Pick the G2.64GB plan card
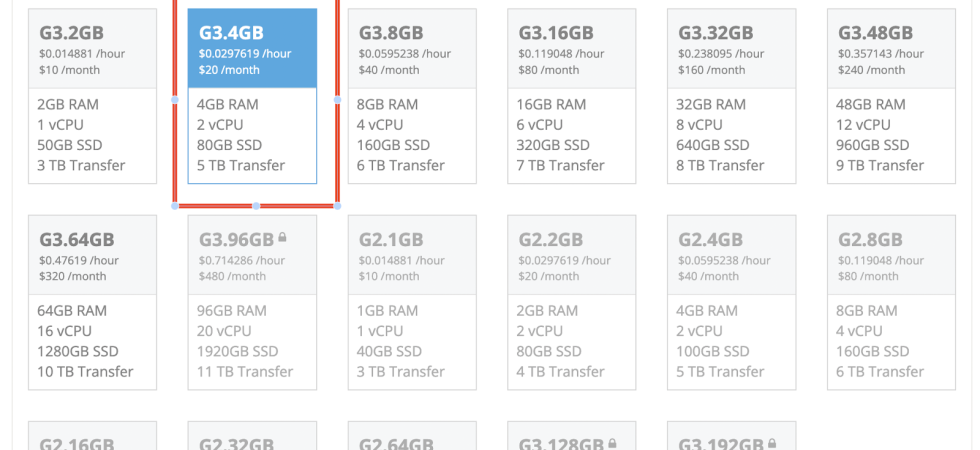The height and width of the screenshot is (450, 980). point(412,436)
